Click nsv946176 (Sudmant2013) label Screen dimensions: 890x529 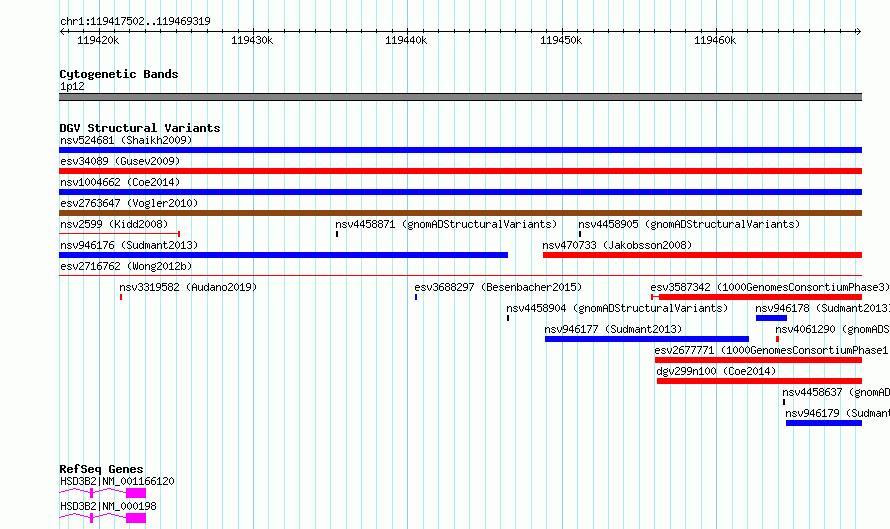tap(129, 245)
